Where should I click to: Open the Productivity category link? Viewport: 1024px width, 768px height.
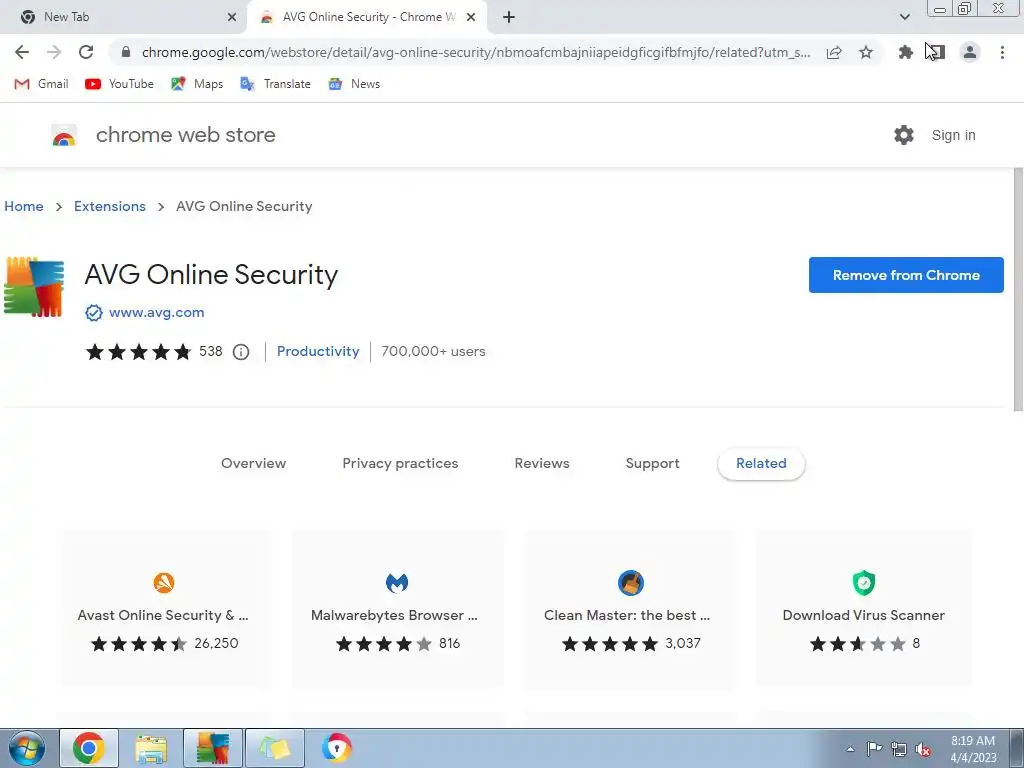318,351
